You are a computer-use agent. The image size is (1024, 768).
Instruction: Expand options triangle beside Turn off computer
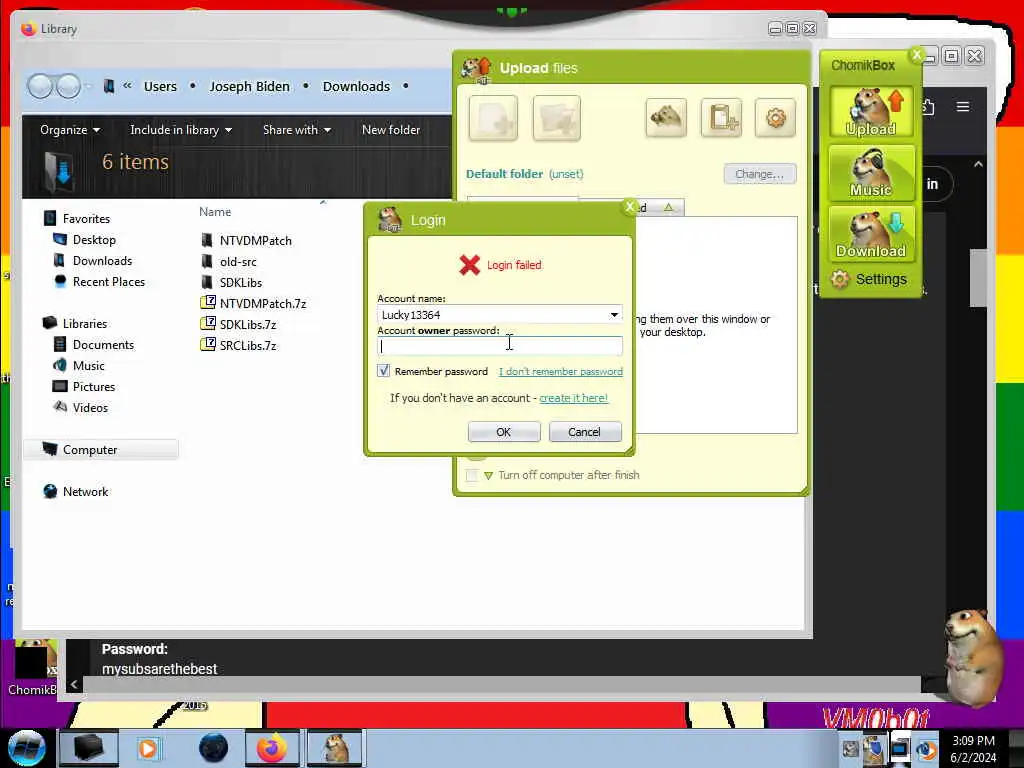(x=488, y=475)
